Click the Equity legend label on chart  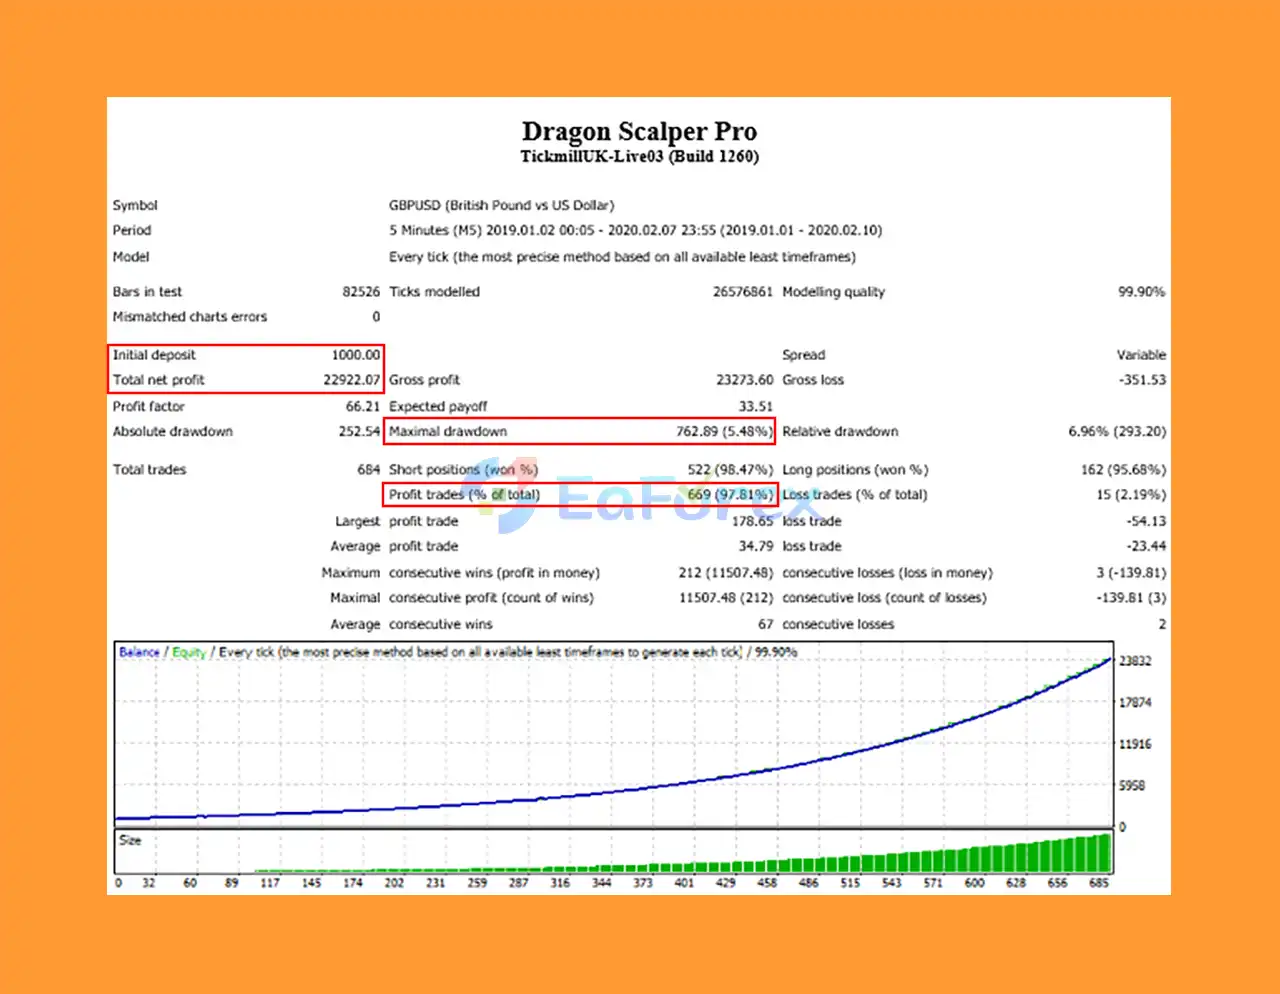[x=189, y=652]
